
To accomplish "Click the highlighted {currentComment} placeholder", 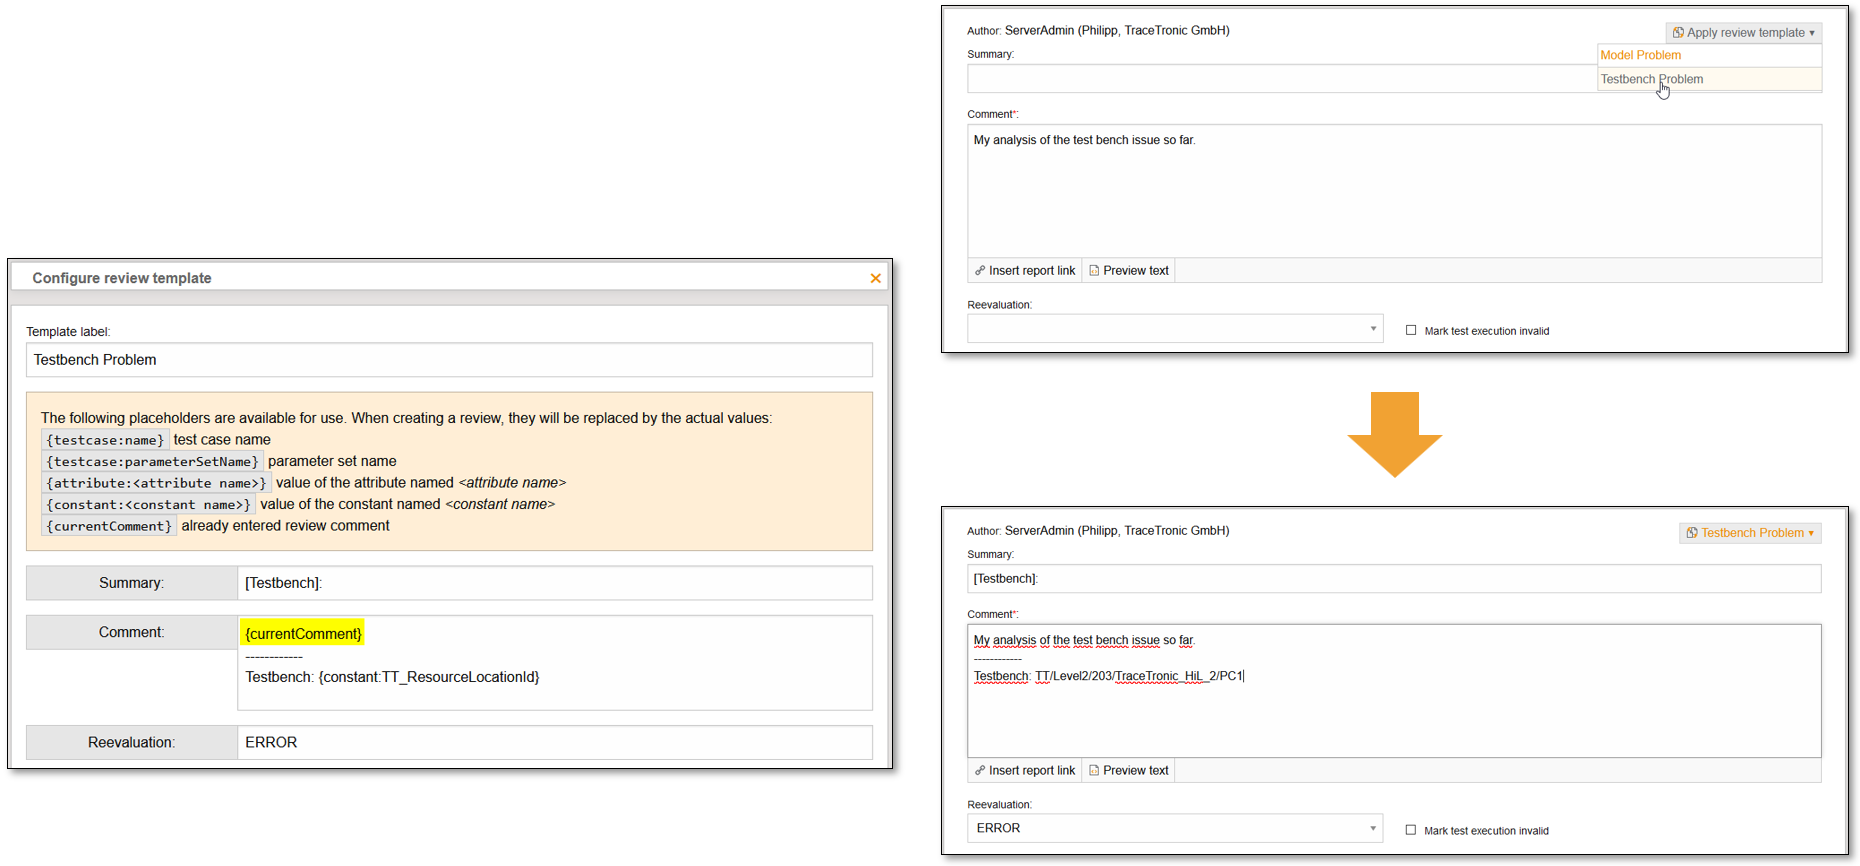I will [x=303, y=633].
